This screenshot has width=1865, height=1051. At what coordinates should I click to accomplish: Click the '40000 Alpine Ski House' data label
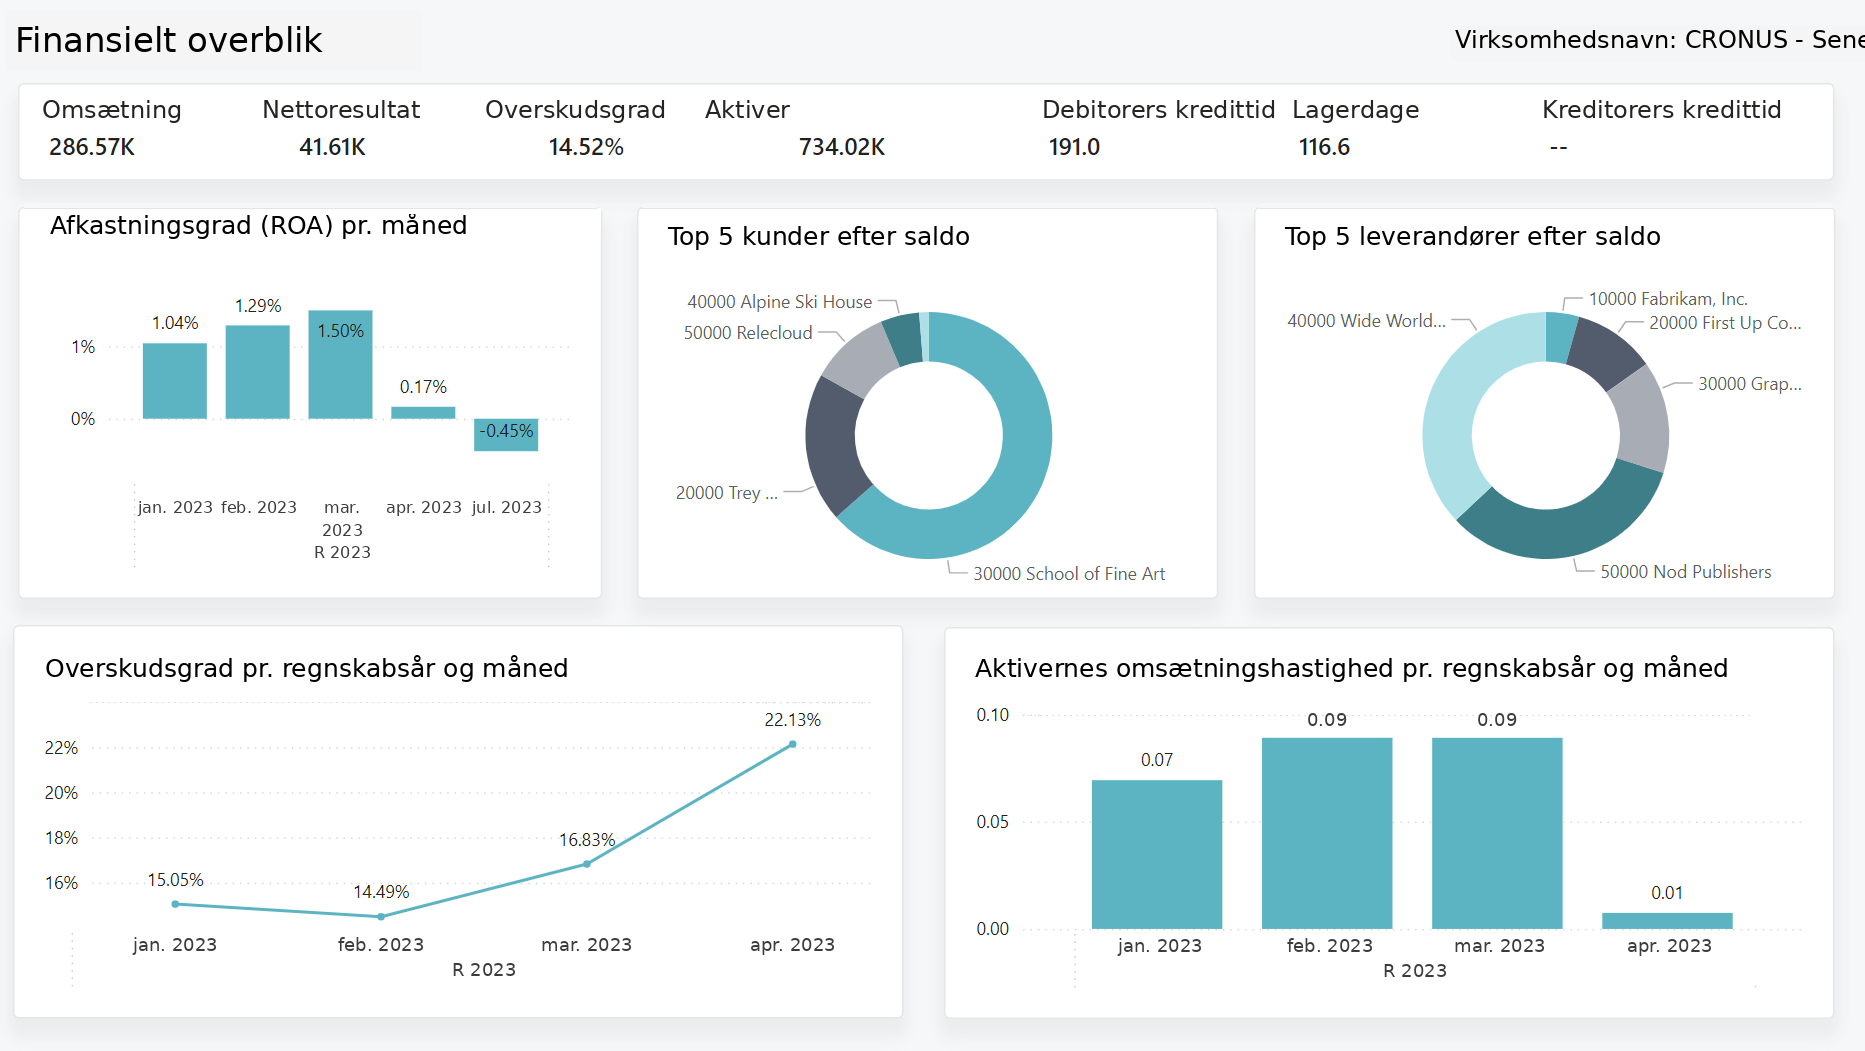[779, 302]
